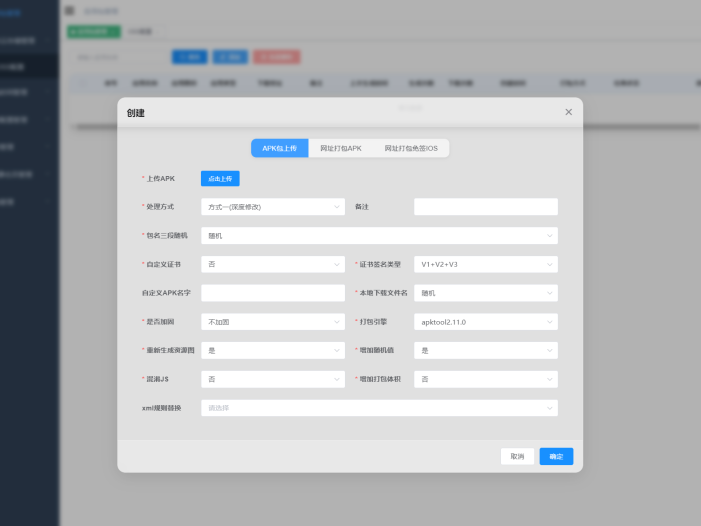Switch to the APK包上传 tab

point(279,148)
